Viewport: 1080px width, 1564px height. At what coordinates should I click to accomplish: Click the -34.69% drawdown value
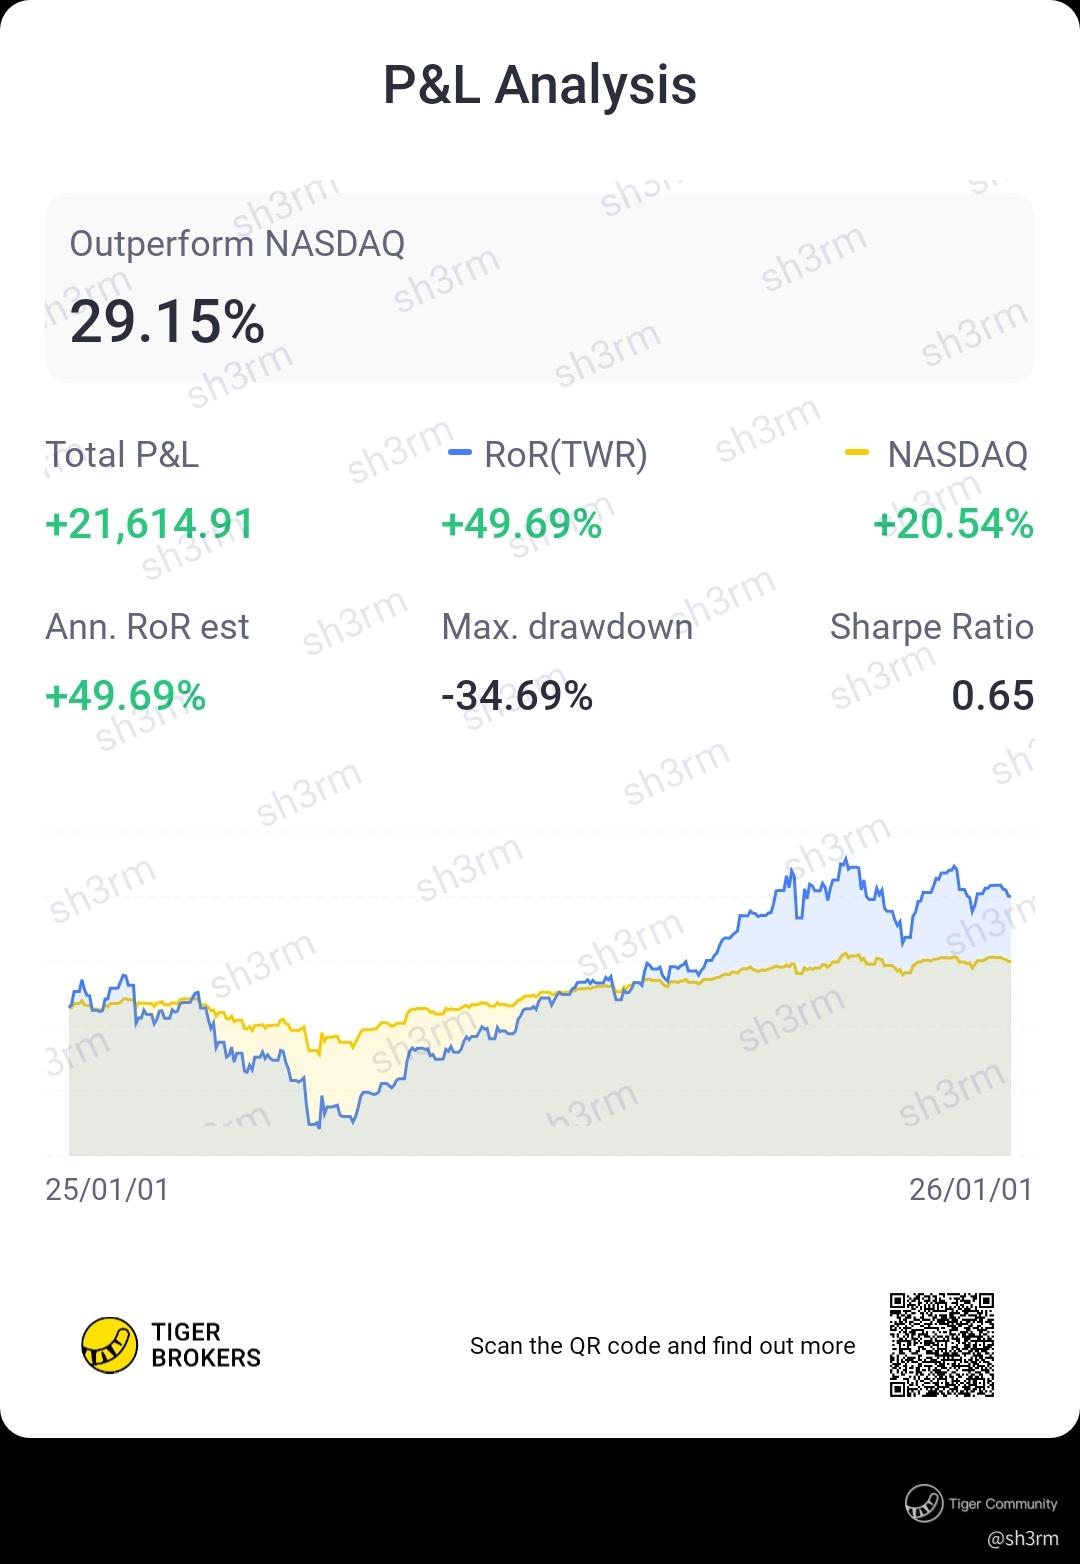517,695
